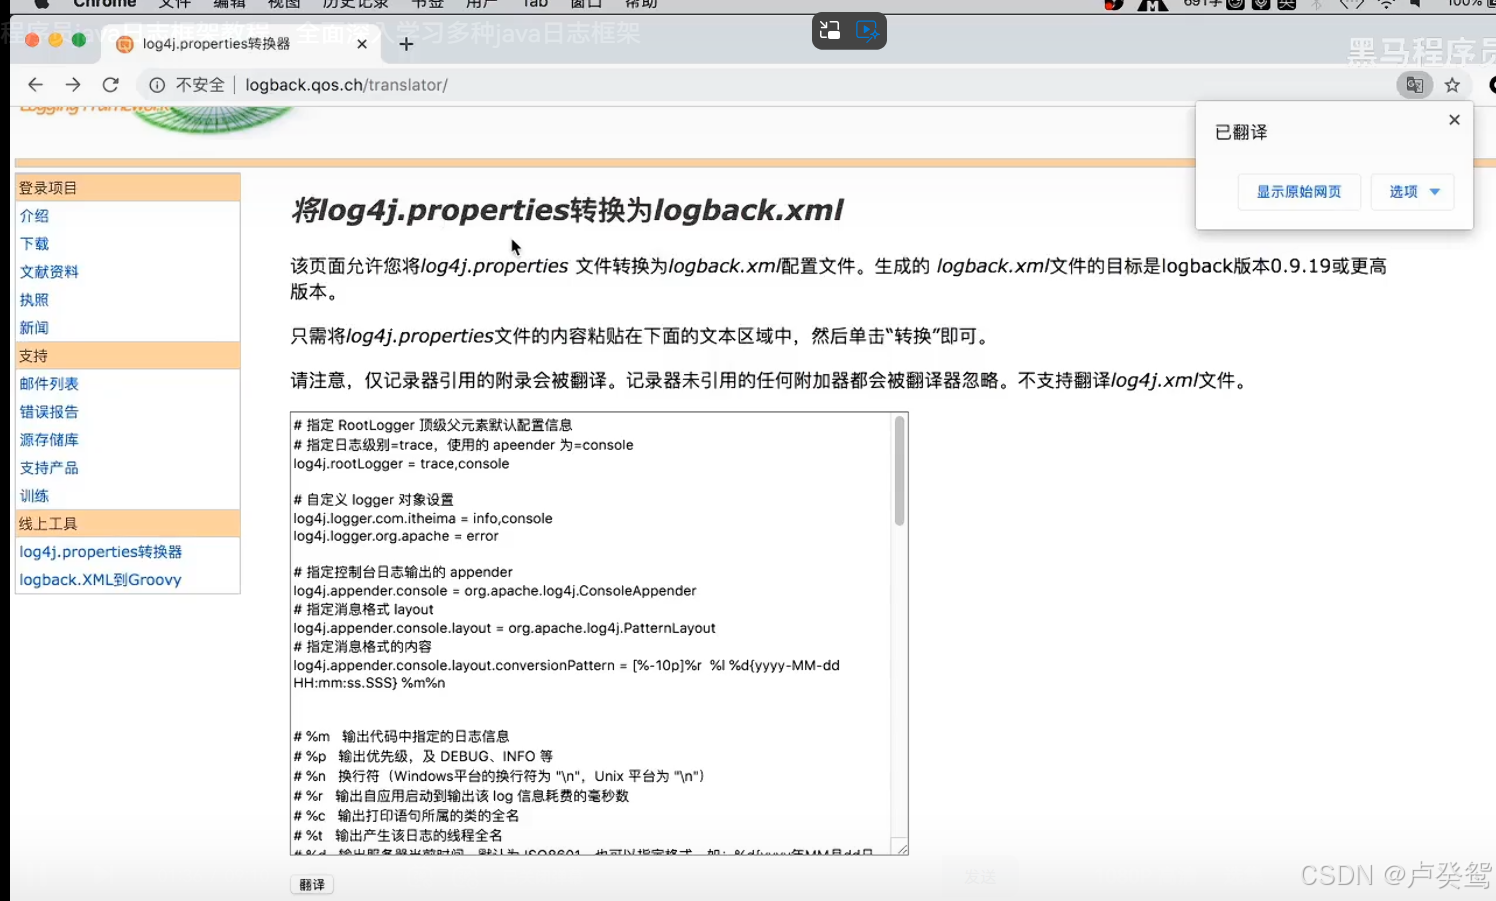
Task: Open the 支持产品 sidebar link
Action: tap(49, 468)
